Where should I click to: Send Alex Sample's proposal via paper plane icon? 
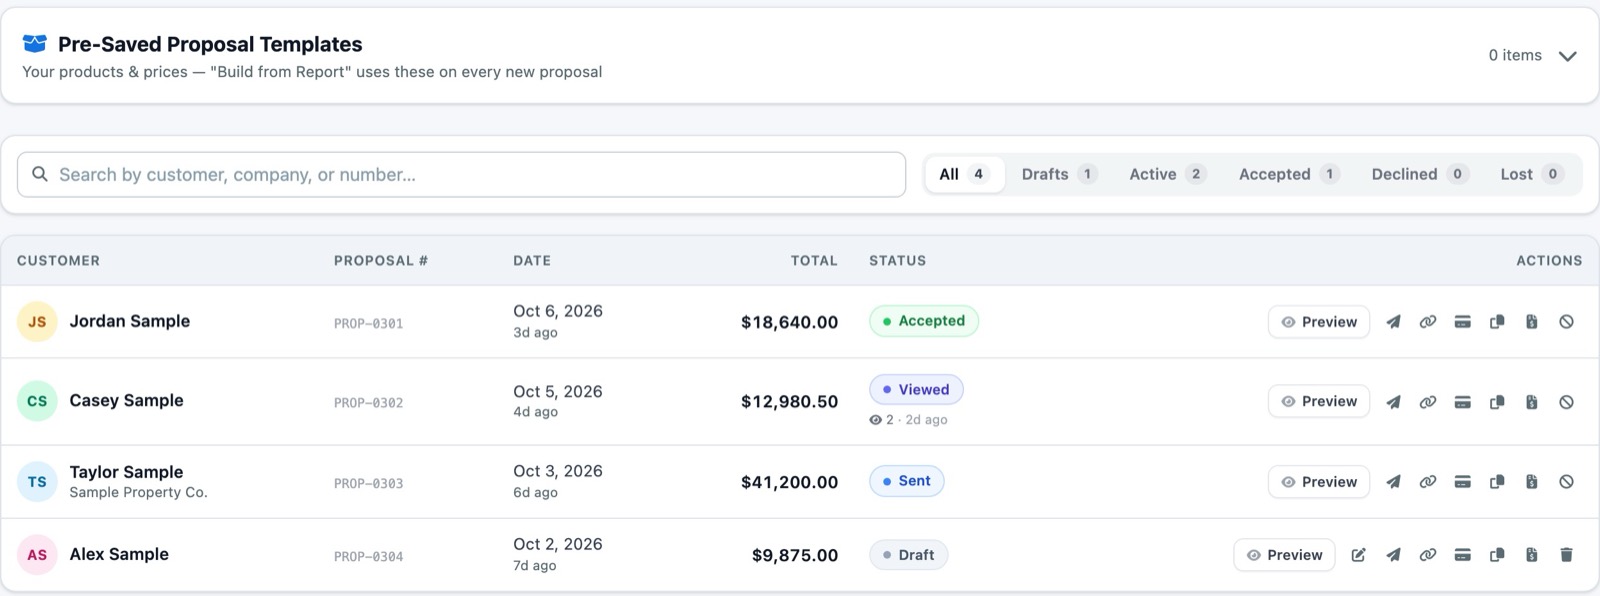click(x=1393, y=555)
